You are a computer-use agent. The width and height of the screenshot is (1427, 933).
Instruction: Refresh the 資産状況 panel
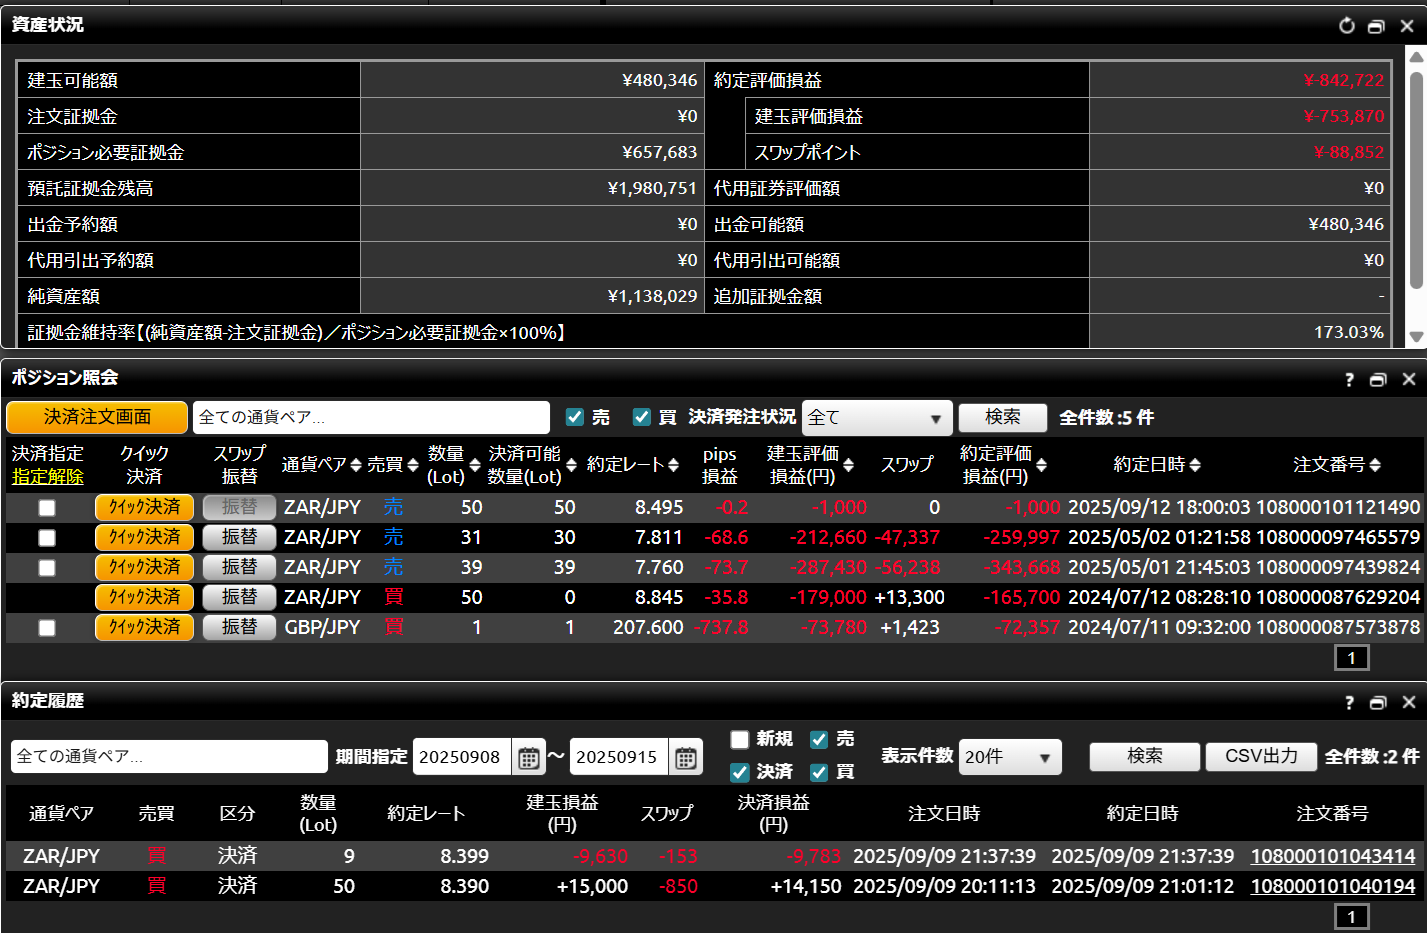pyautogui.click(x=1346, y=26)
